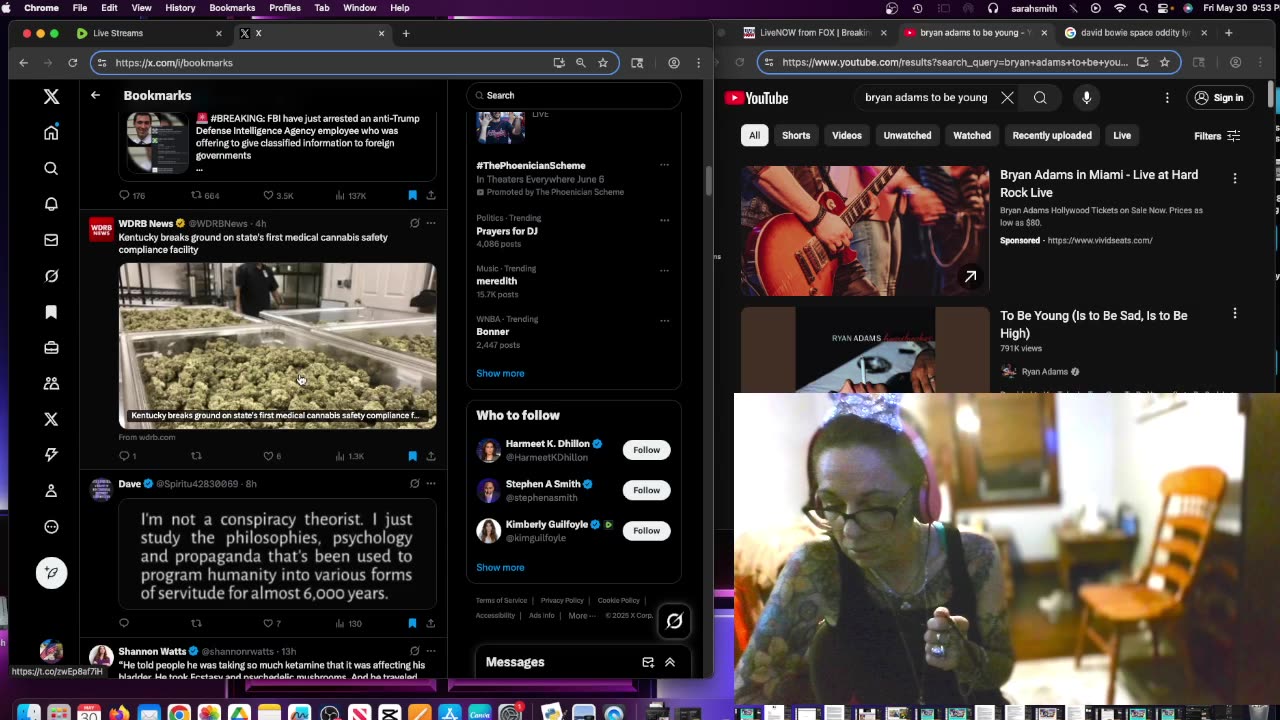Open options for the meredith trend
This screenshot has width=1280, height=720.
664,270
